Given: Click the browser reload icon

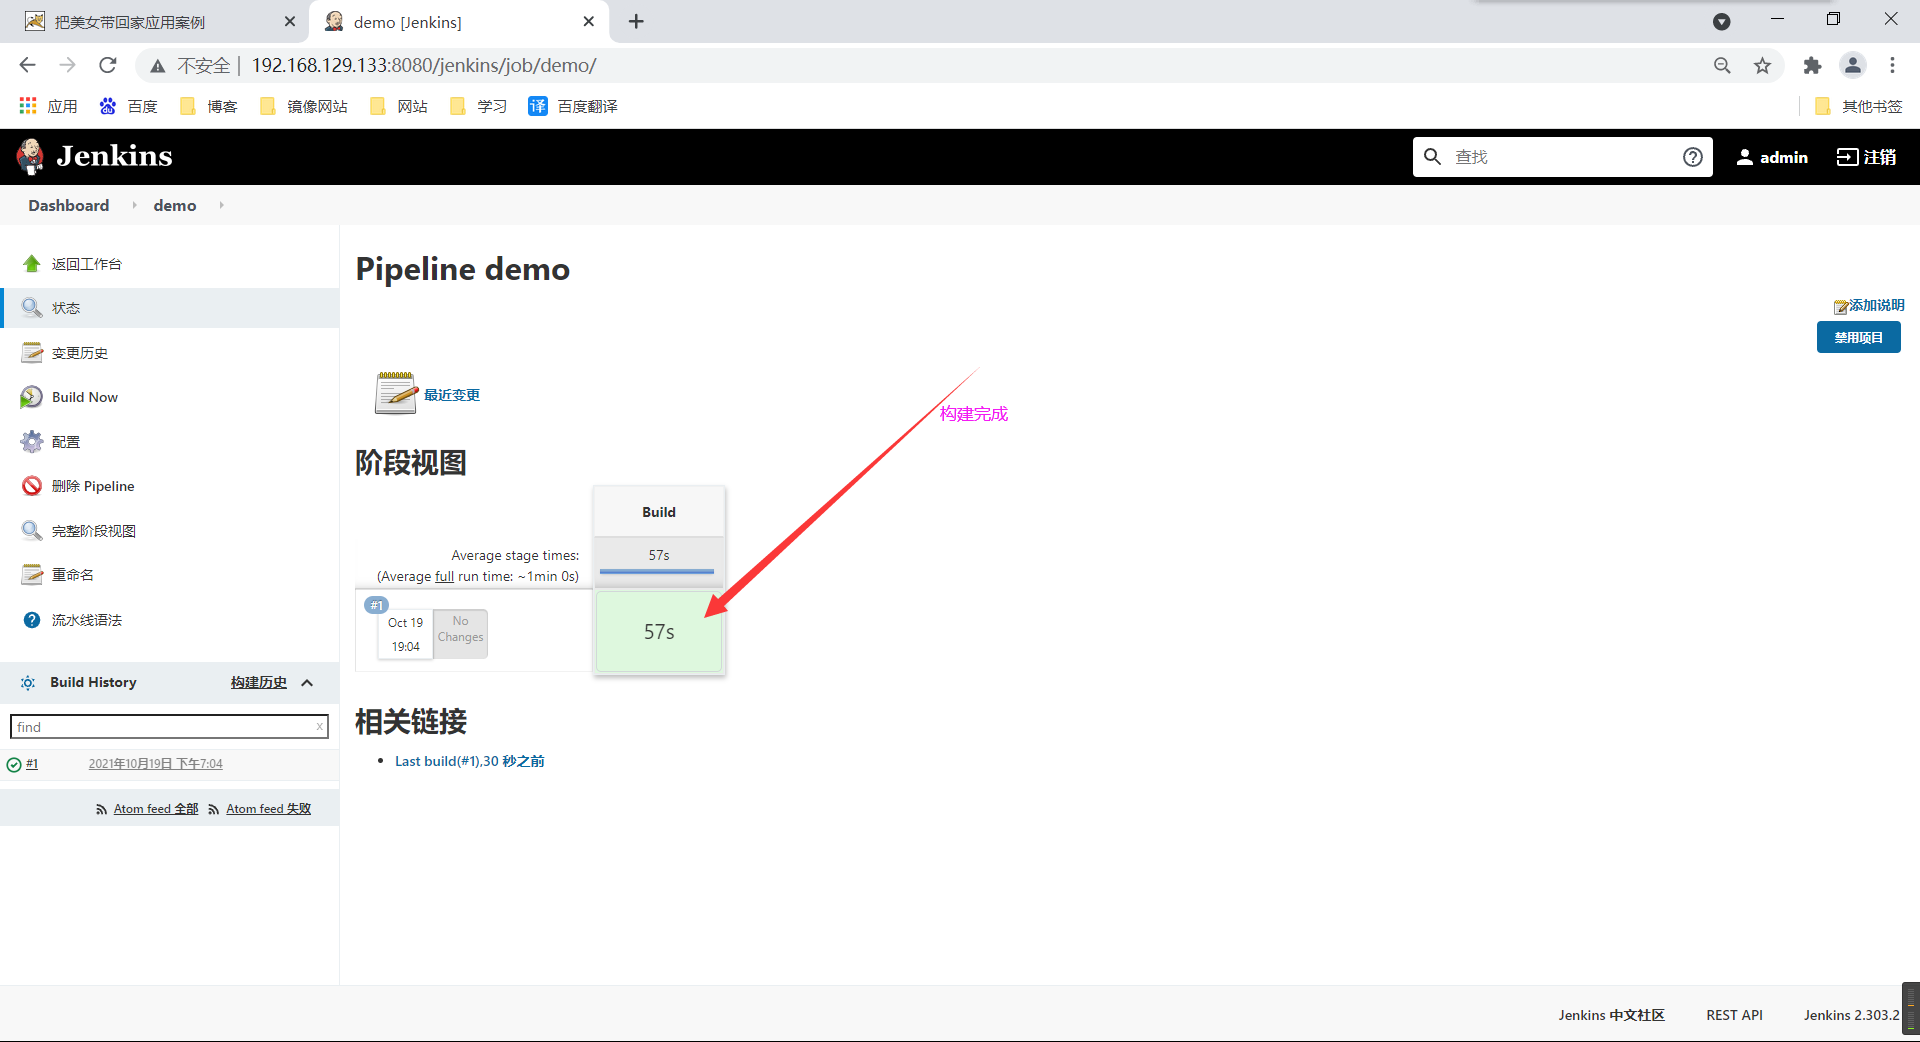Looking at the screenshot, I should click(x=108, y=65).
